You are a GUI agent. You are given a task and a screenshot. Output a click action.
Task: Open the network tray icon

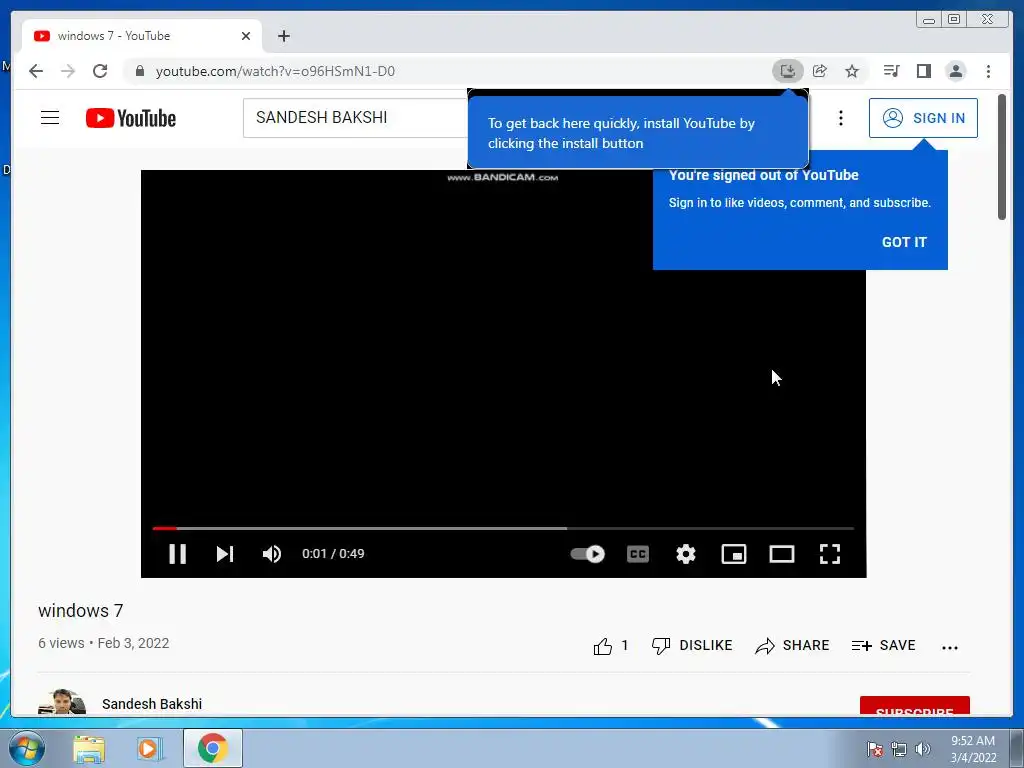(x=899, y=749)
